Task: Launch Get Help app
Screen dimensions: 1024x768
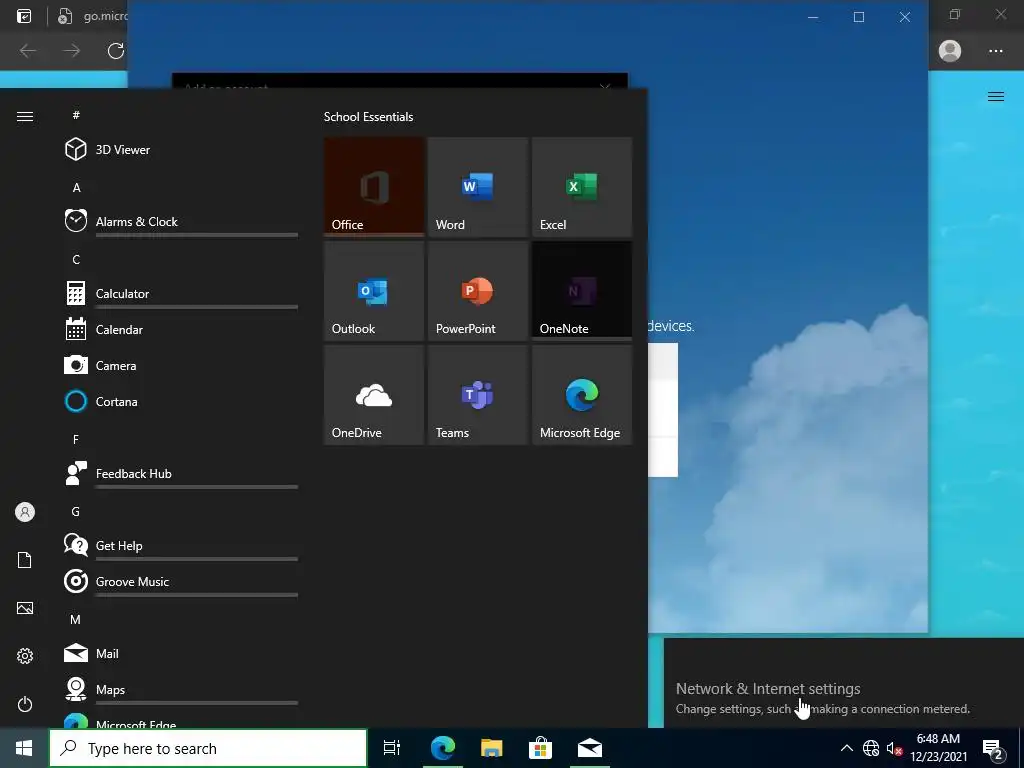Action: (181, 545)
